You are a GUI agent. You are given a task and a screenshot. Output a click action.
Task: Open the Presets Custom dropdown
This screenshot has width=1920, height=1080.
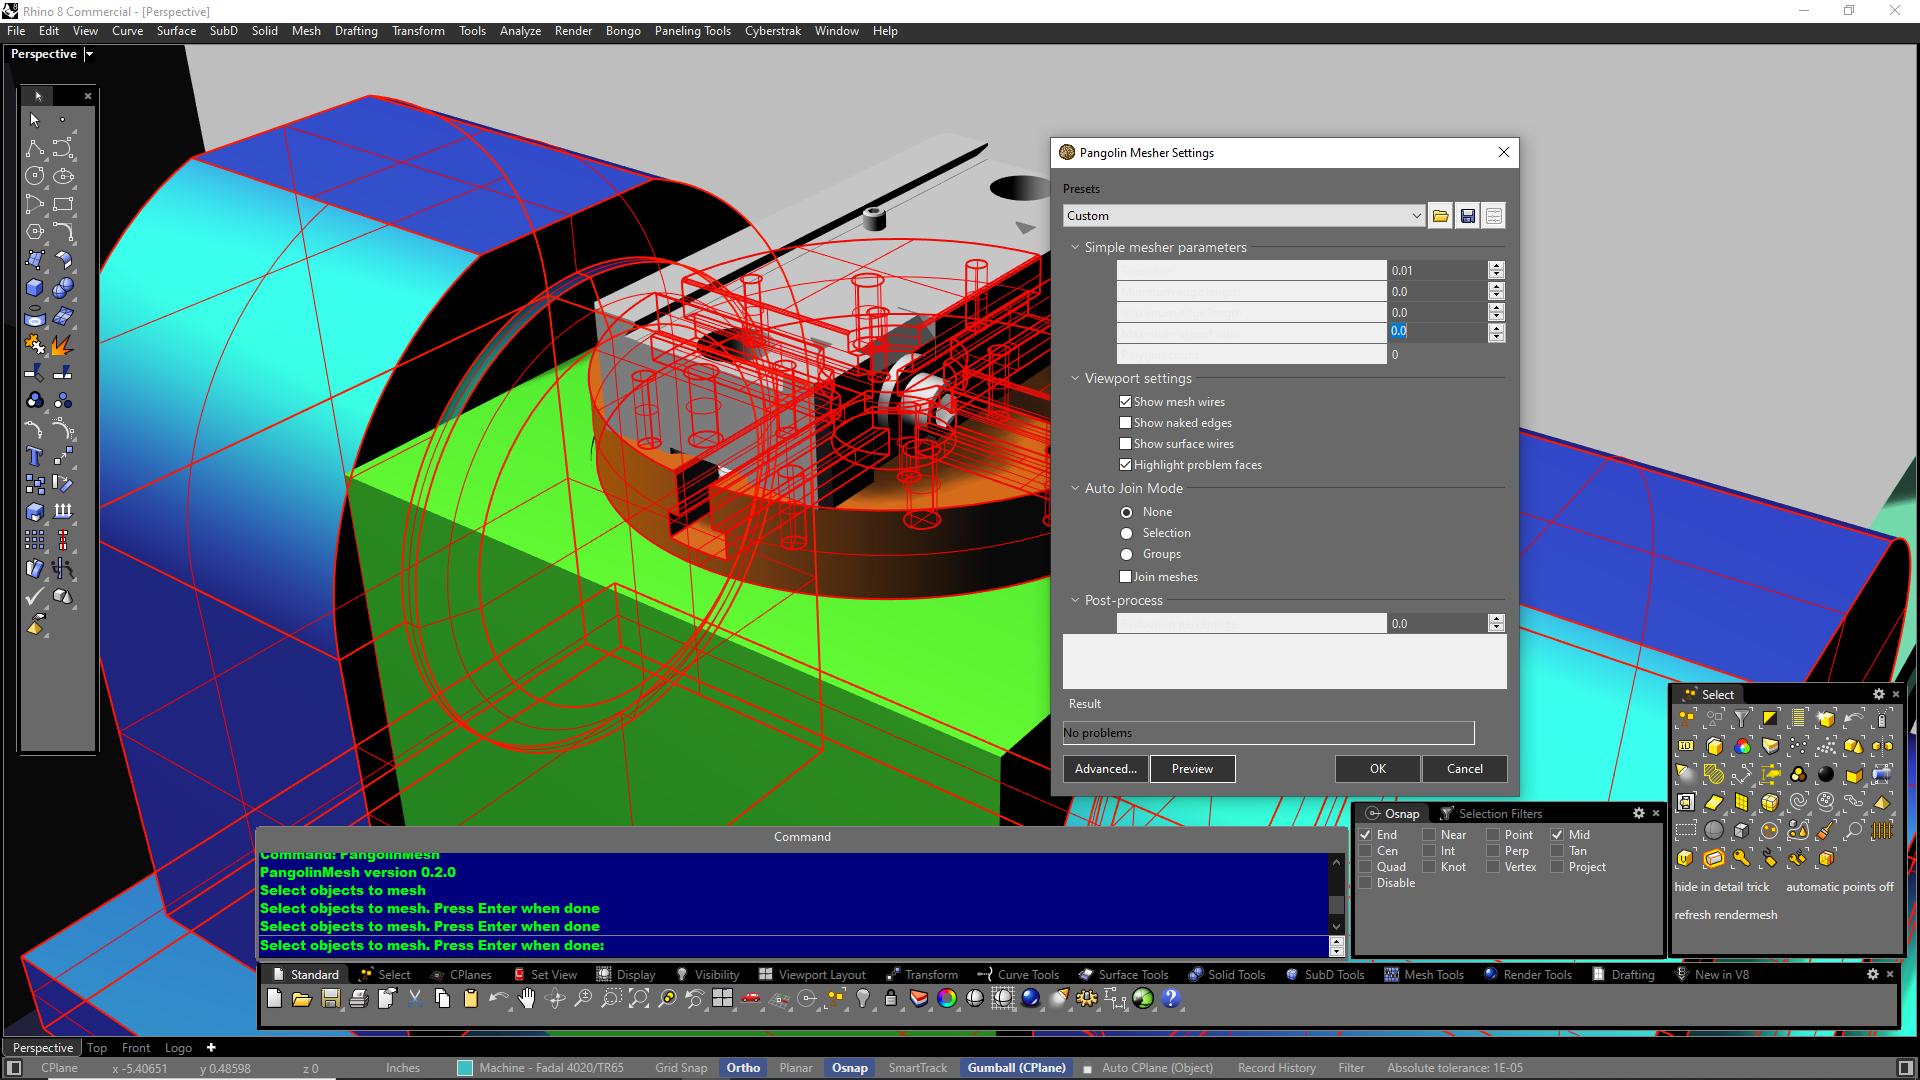coord(1243,216)
